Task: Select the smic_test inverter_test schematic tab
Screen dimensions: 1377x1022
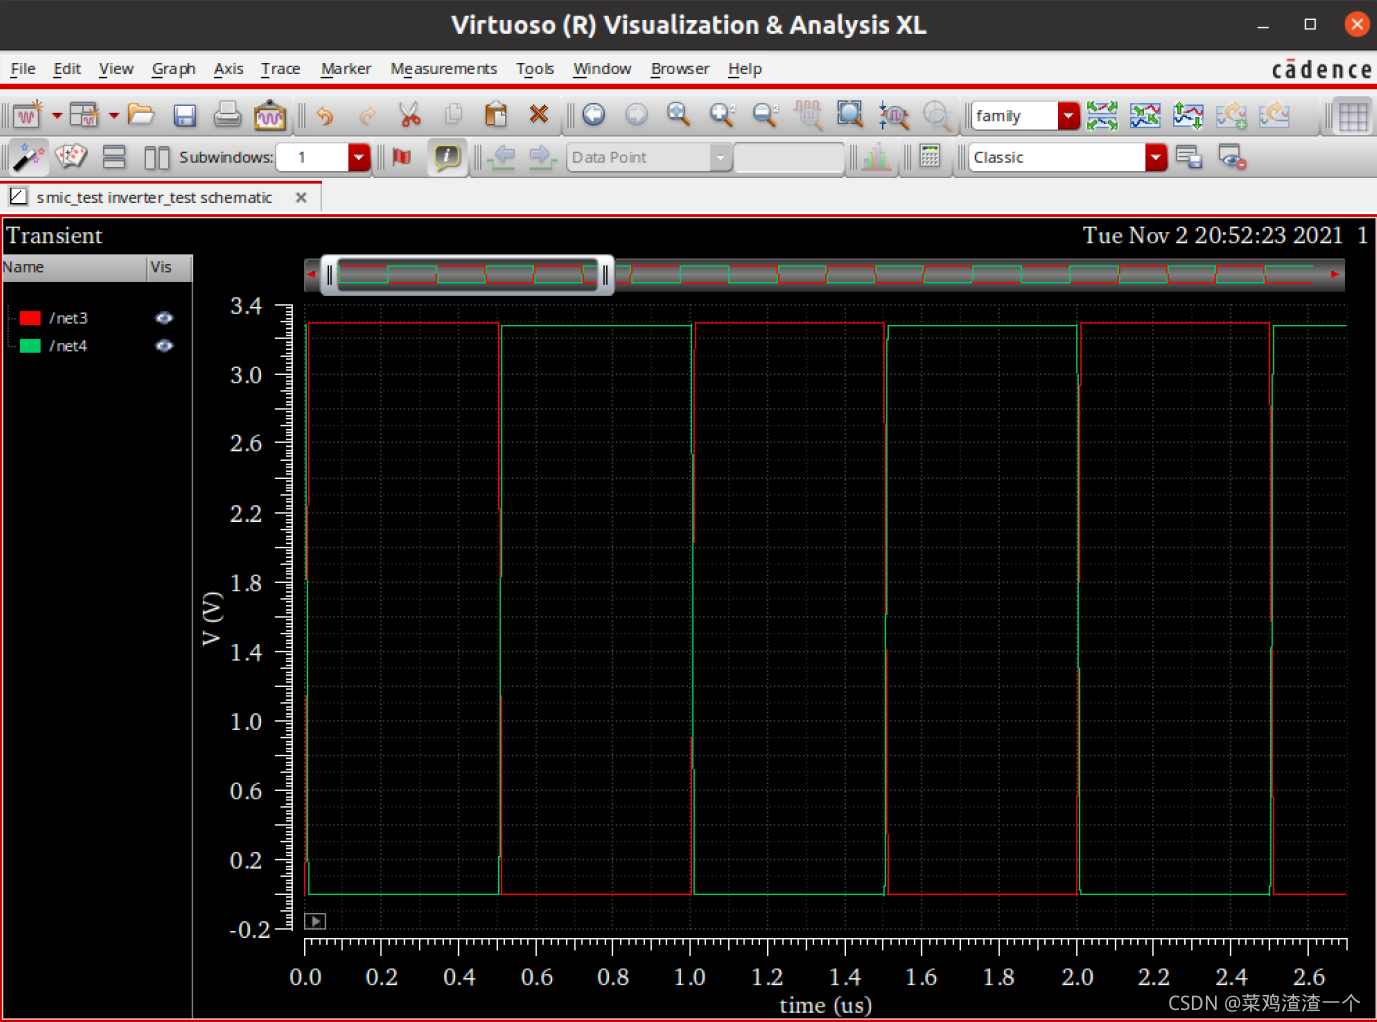Action: pyautogui.click(x=154, y=197)
